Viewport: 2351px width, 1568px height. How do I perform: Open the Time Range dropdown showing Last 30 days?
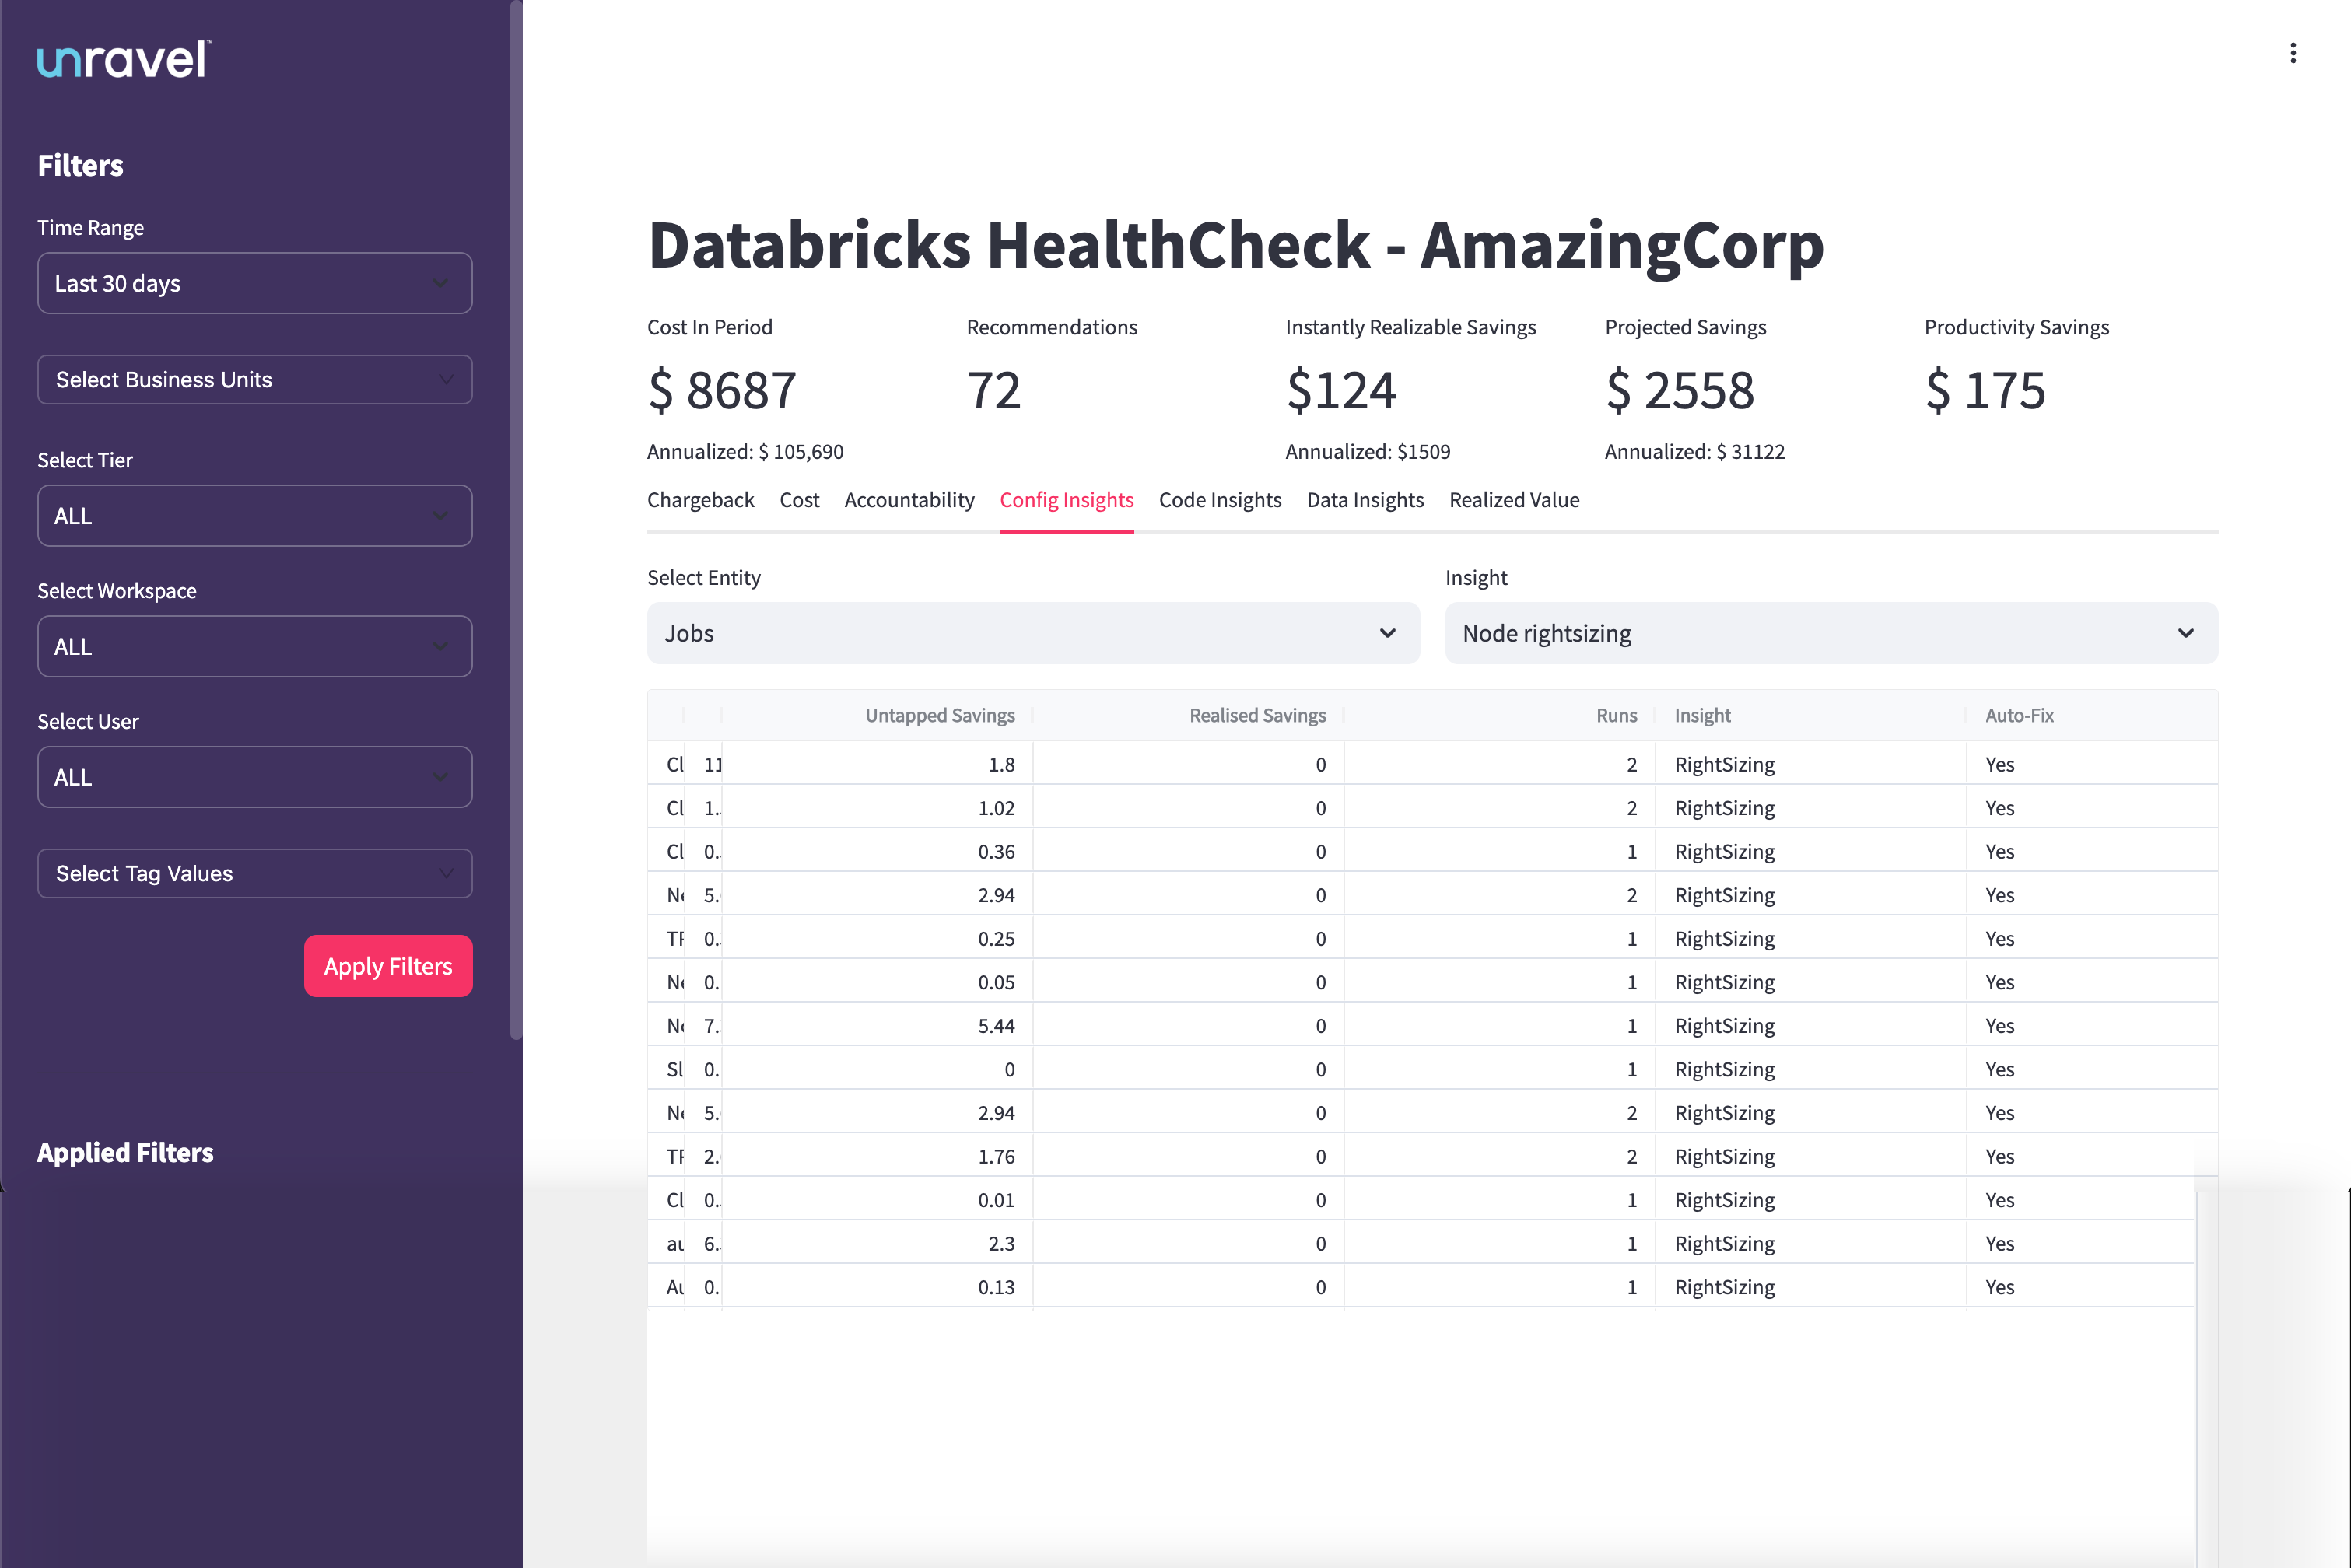click(x=254, y=283)
